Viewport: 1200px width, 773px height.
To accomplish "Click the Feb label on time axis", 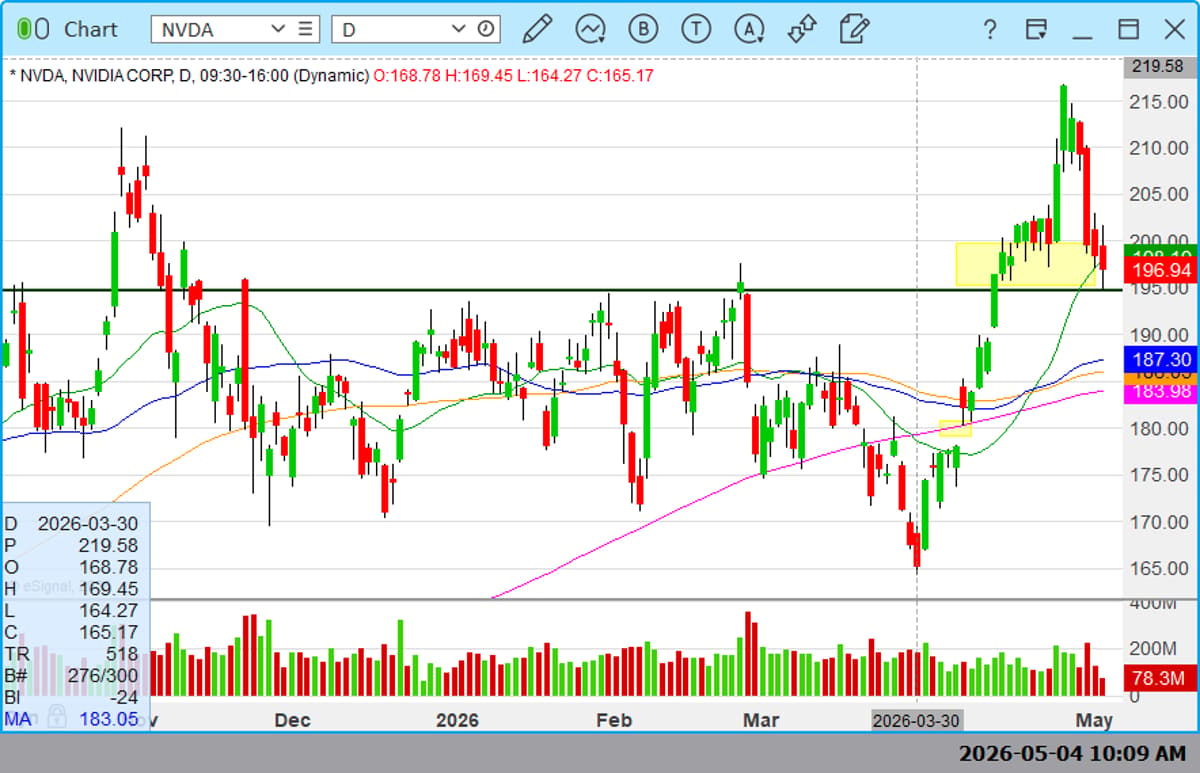I will [x=612, y=720].
